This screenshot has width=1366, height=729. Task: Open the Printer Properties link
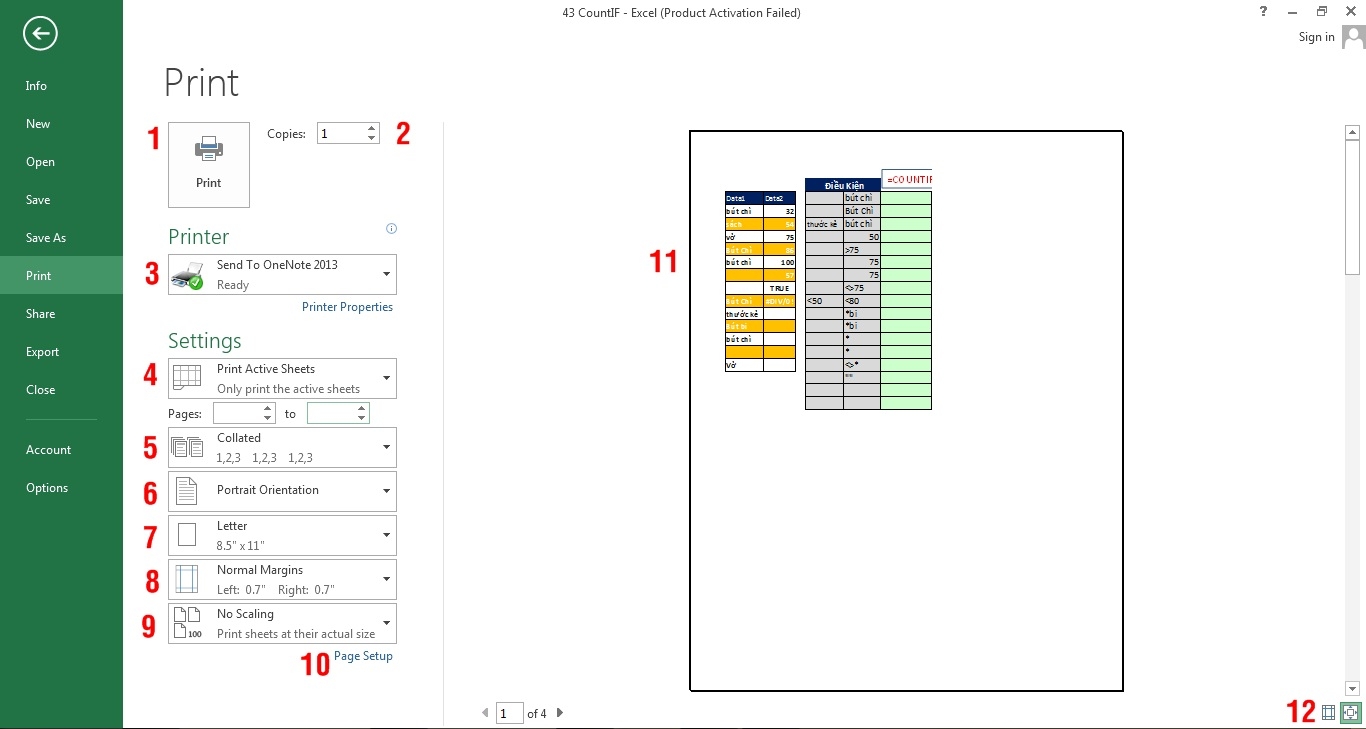347,307
